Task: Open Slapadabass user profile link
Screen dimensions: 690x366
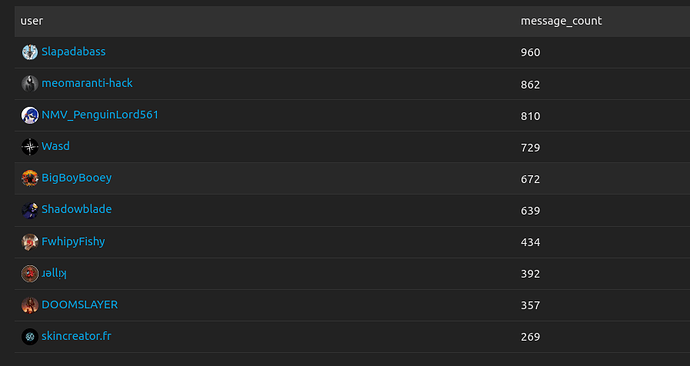Action: 73,51
